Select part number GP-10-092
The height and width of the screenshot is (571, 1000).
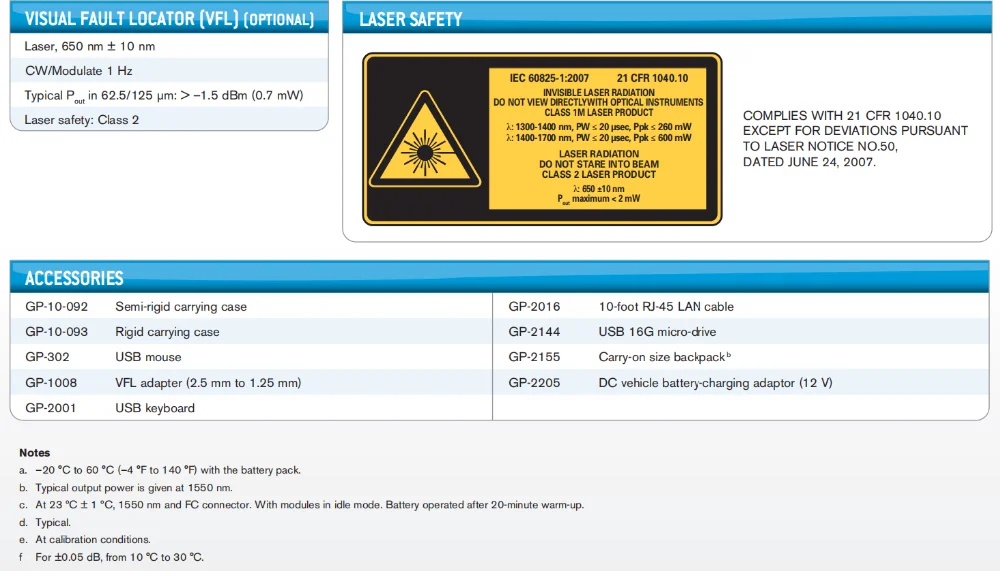[57, 306]
